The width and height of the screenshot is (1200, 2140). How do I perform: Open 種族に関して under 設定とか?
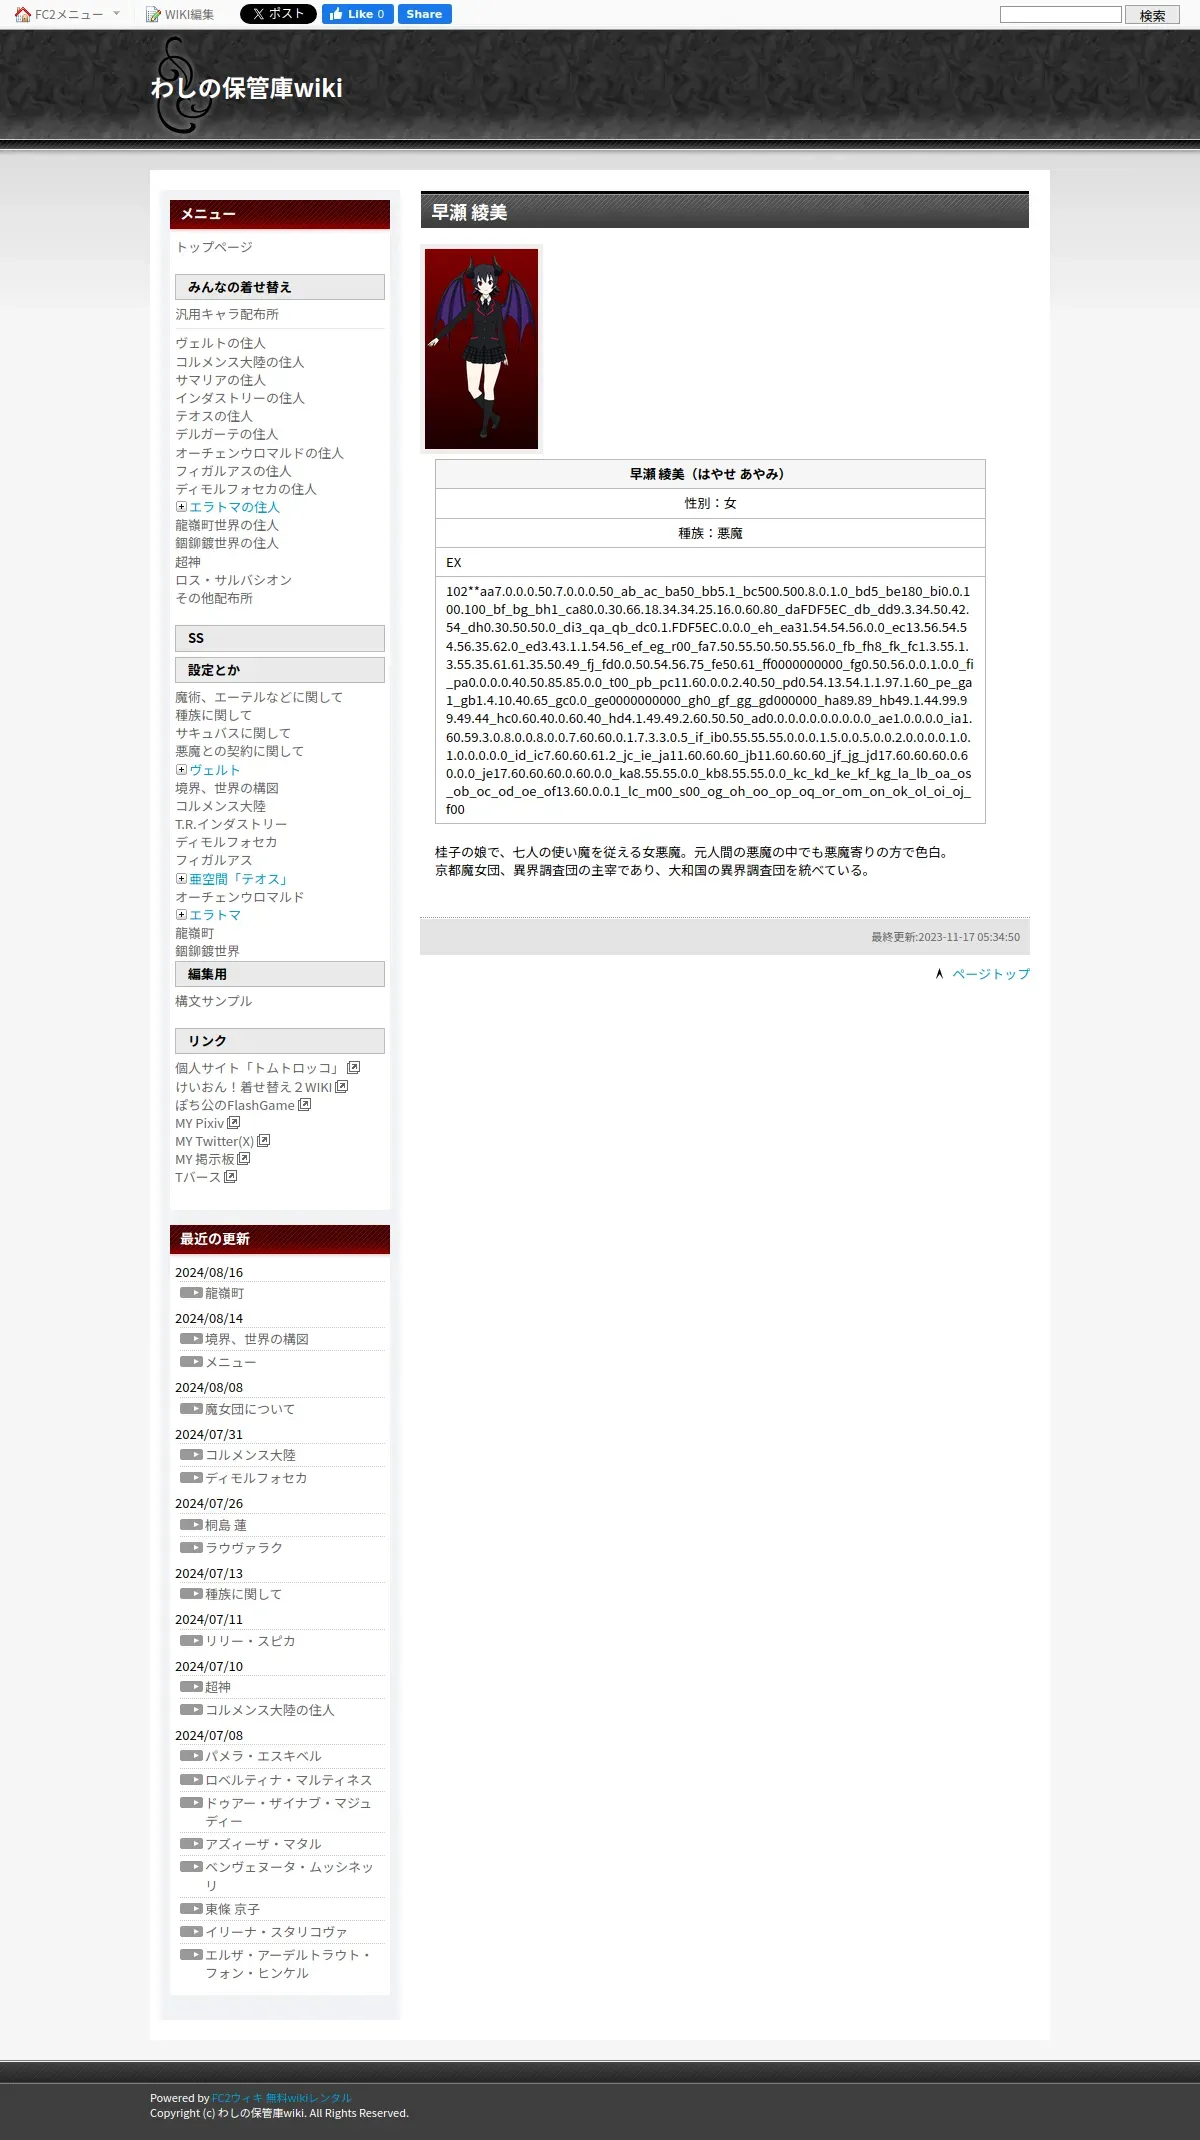(213, 715)
